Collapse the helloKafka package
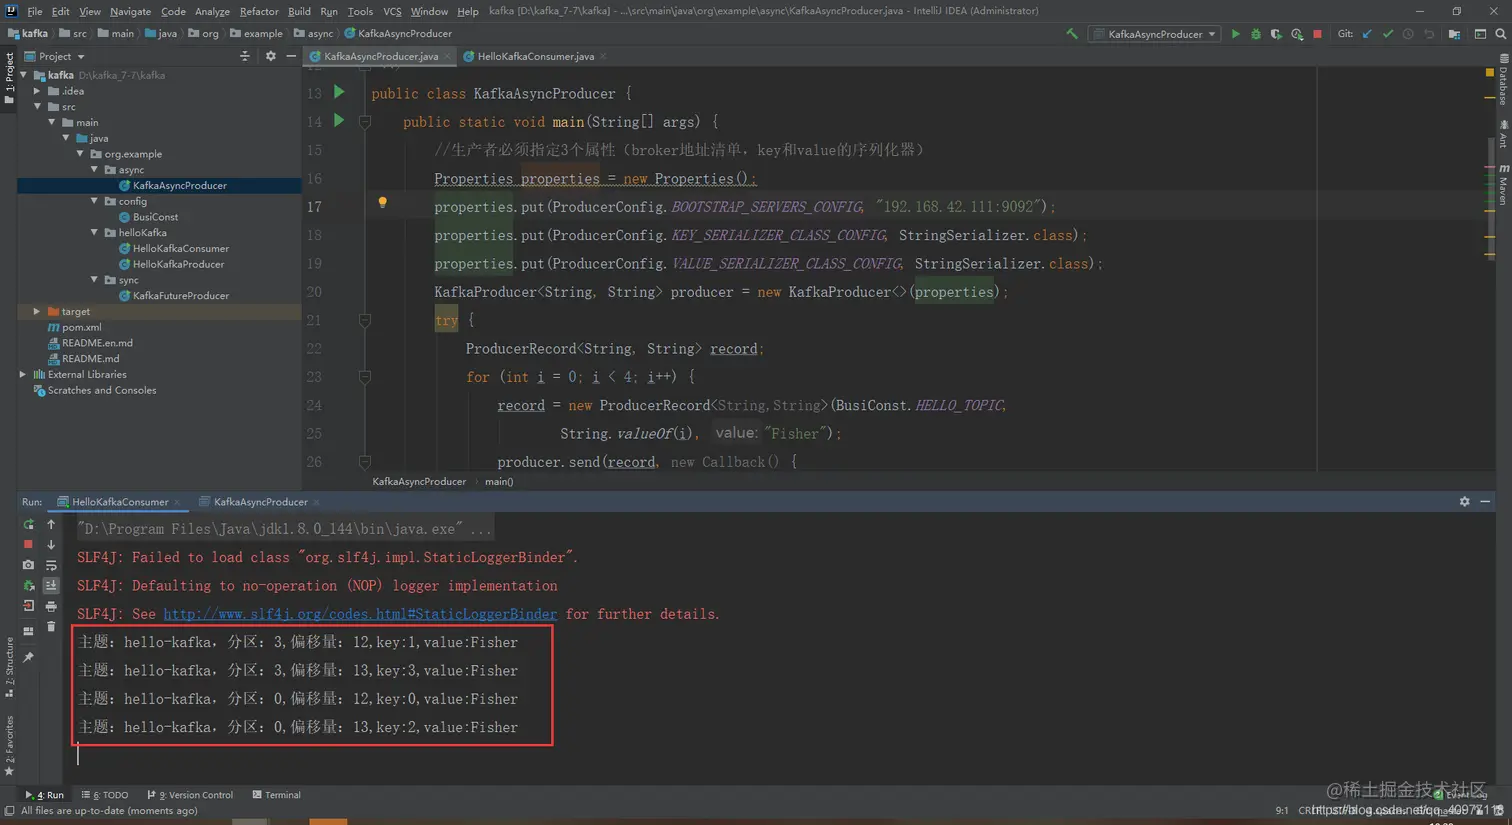 [x=94, y=233]
